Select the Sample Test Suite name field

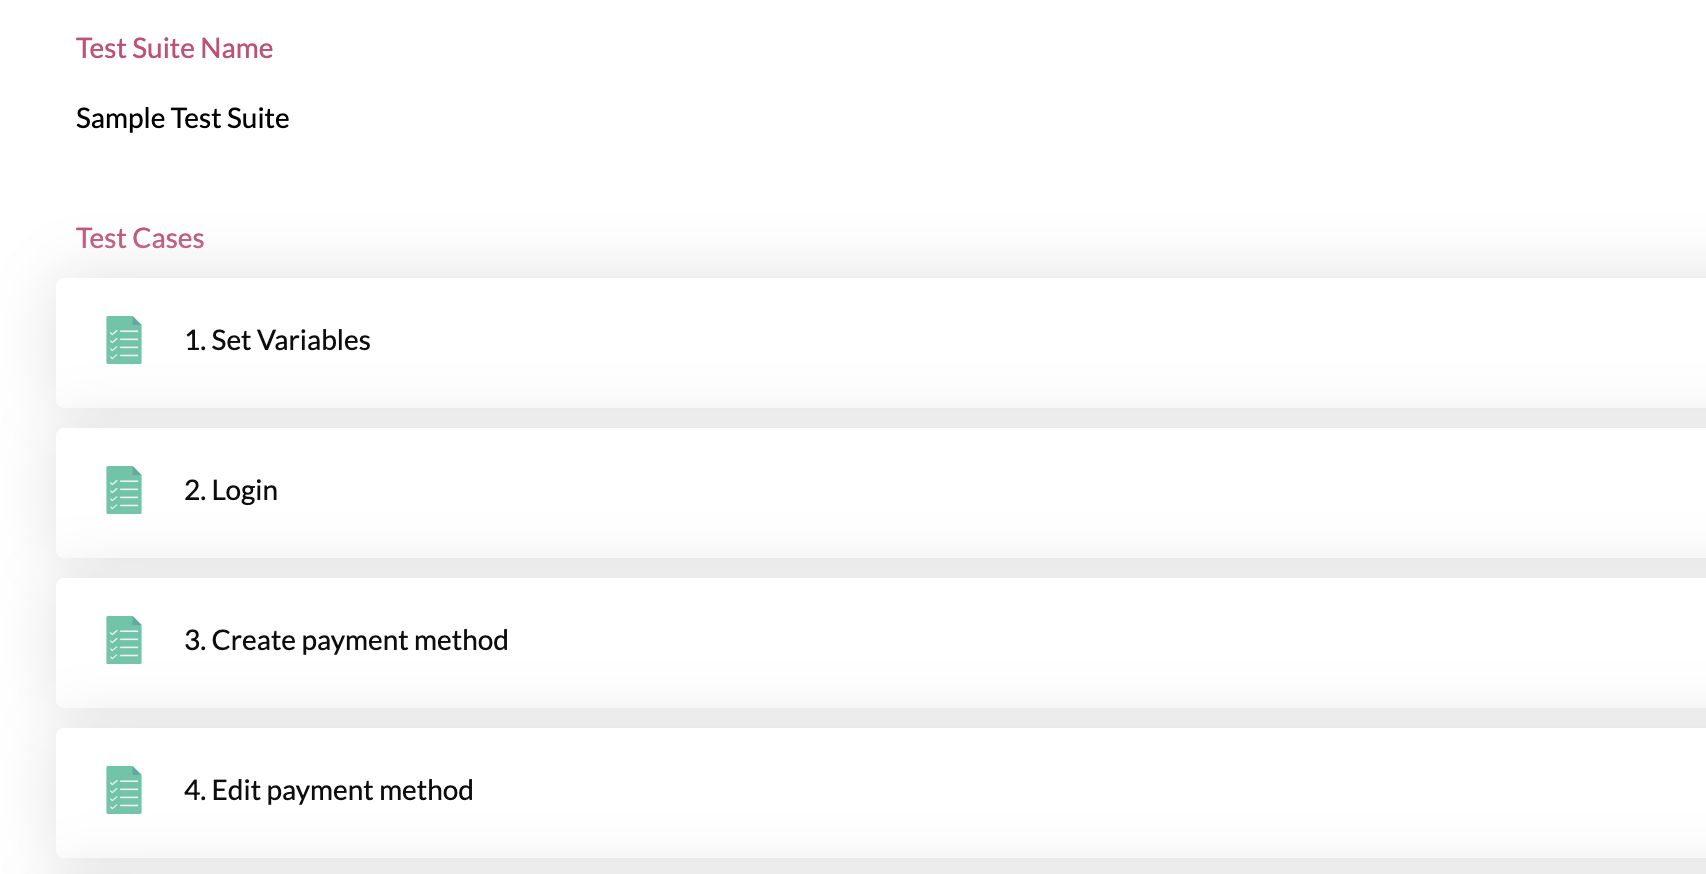point(182,118)
